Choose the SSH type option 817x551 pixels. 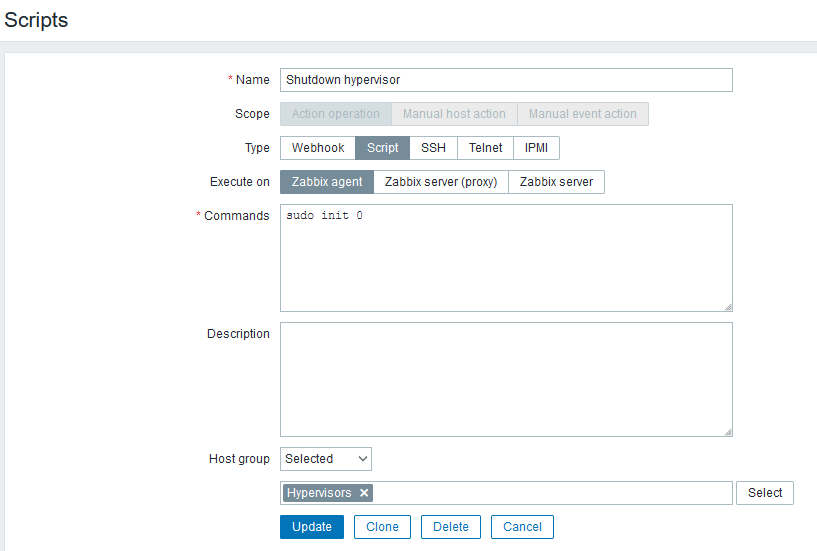tap(433, 148)
